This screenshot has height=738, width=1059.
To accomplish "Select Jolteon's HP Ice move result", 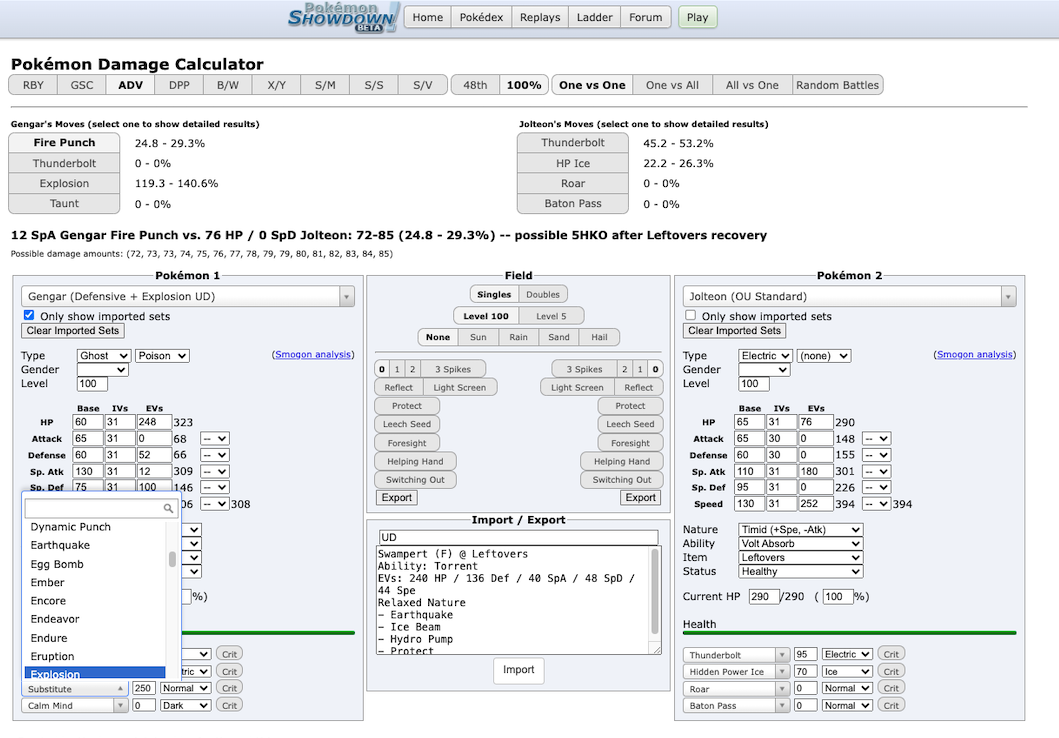I will (x=573, y=163).
